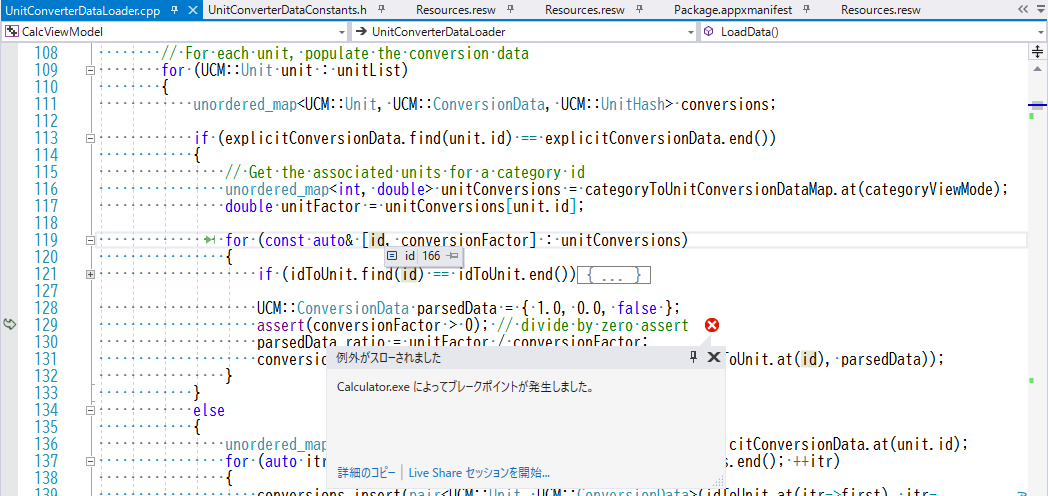Expand the collapsed { ... } code region

point(614,275)
